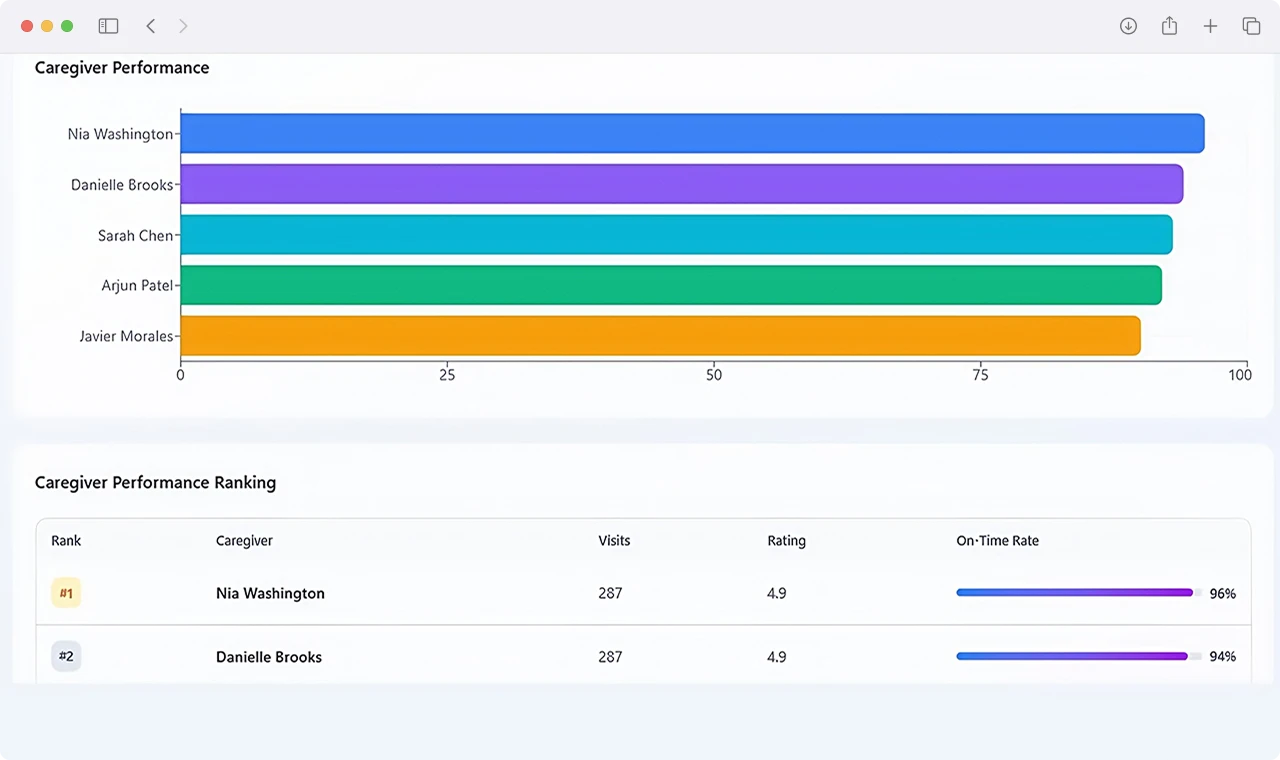Viewport: 1280px width, 760px height.
Task: Click the Arjun Patel chart axis label
Action: (138, 286)
